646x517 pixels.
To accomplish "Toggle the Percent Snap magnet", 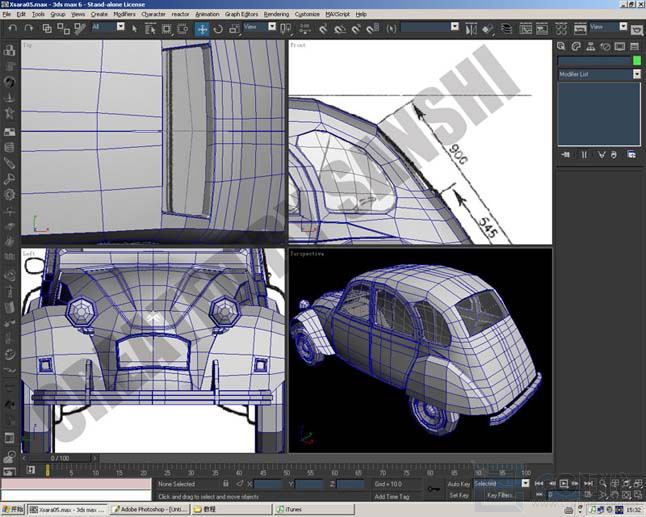I will (x=356, y=28).
